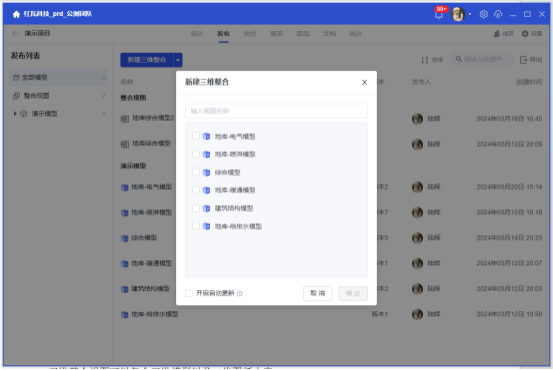
Task: Click the 确定 button in dialog
Action: (353, 293)
